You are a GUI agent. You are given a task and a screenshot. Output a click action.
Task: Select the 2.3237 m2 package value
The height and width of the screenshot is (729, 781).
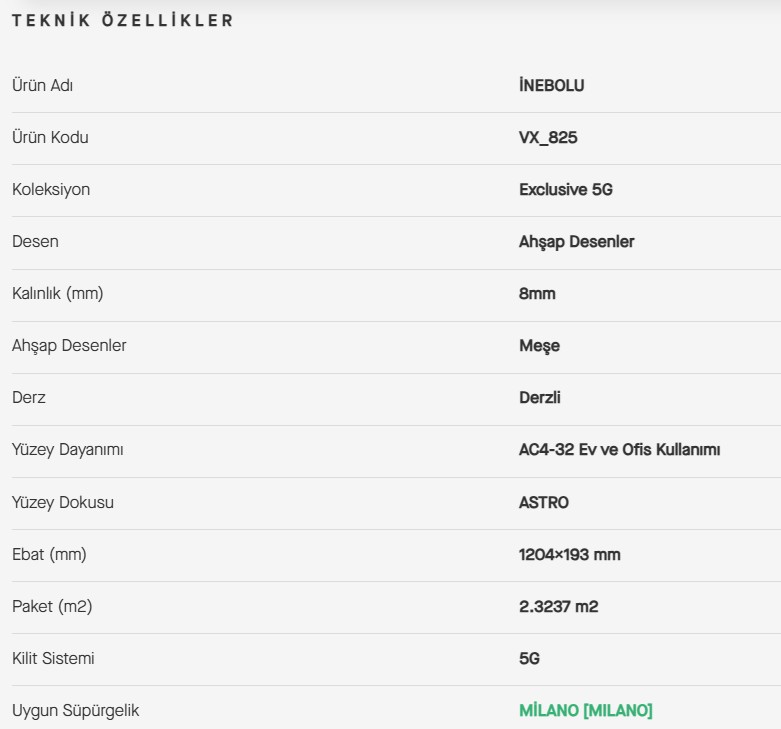(x=558, y=607)
